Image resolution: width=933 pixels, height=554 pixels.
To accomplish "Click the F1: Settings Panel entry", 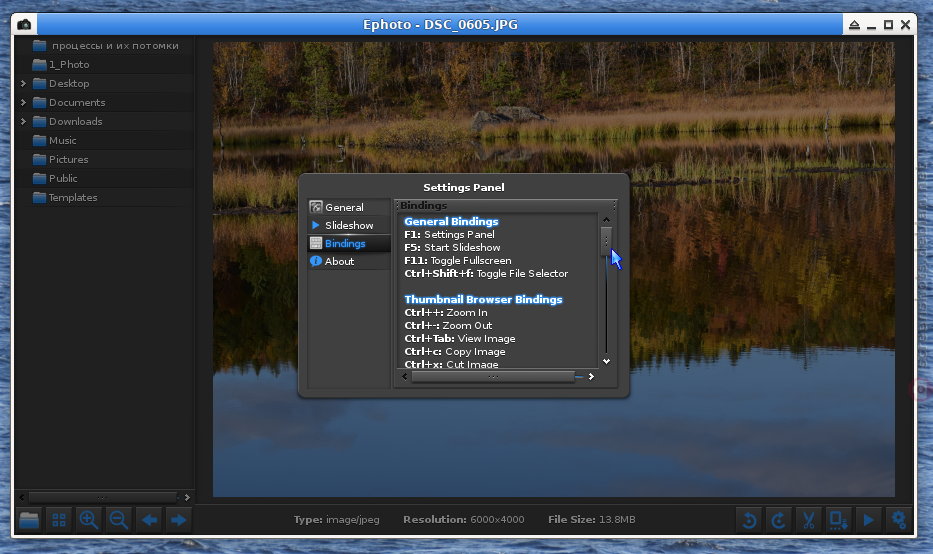I will pyautogui.click(x=449, y=234).
